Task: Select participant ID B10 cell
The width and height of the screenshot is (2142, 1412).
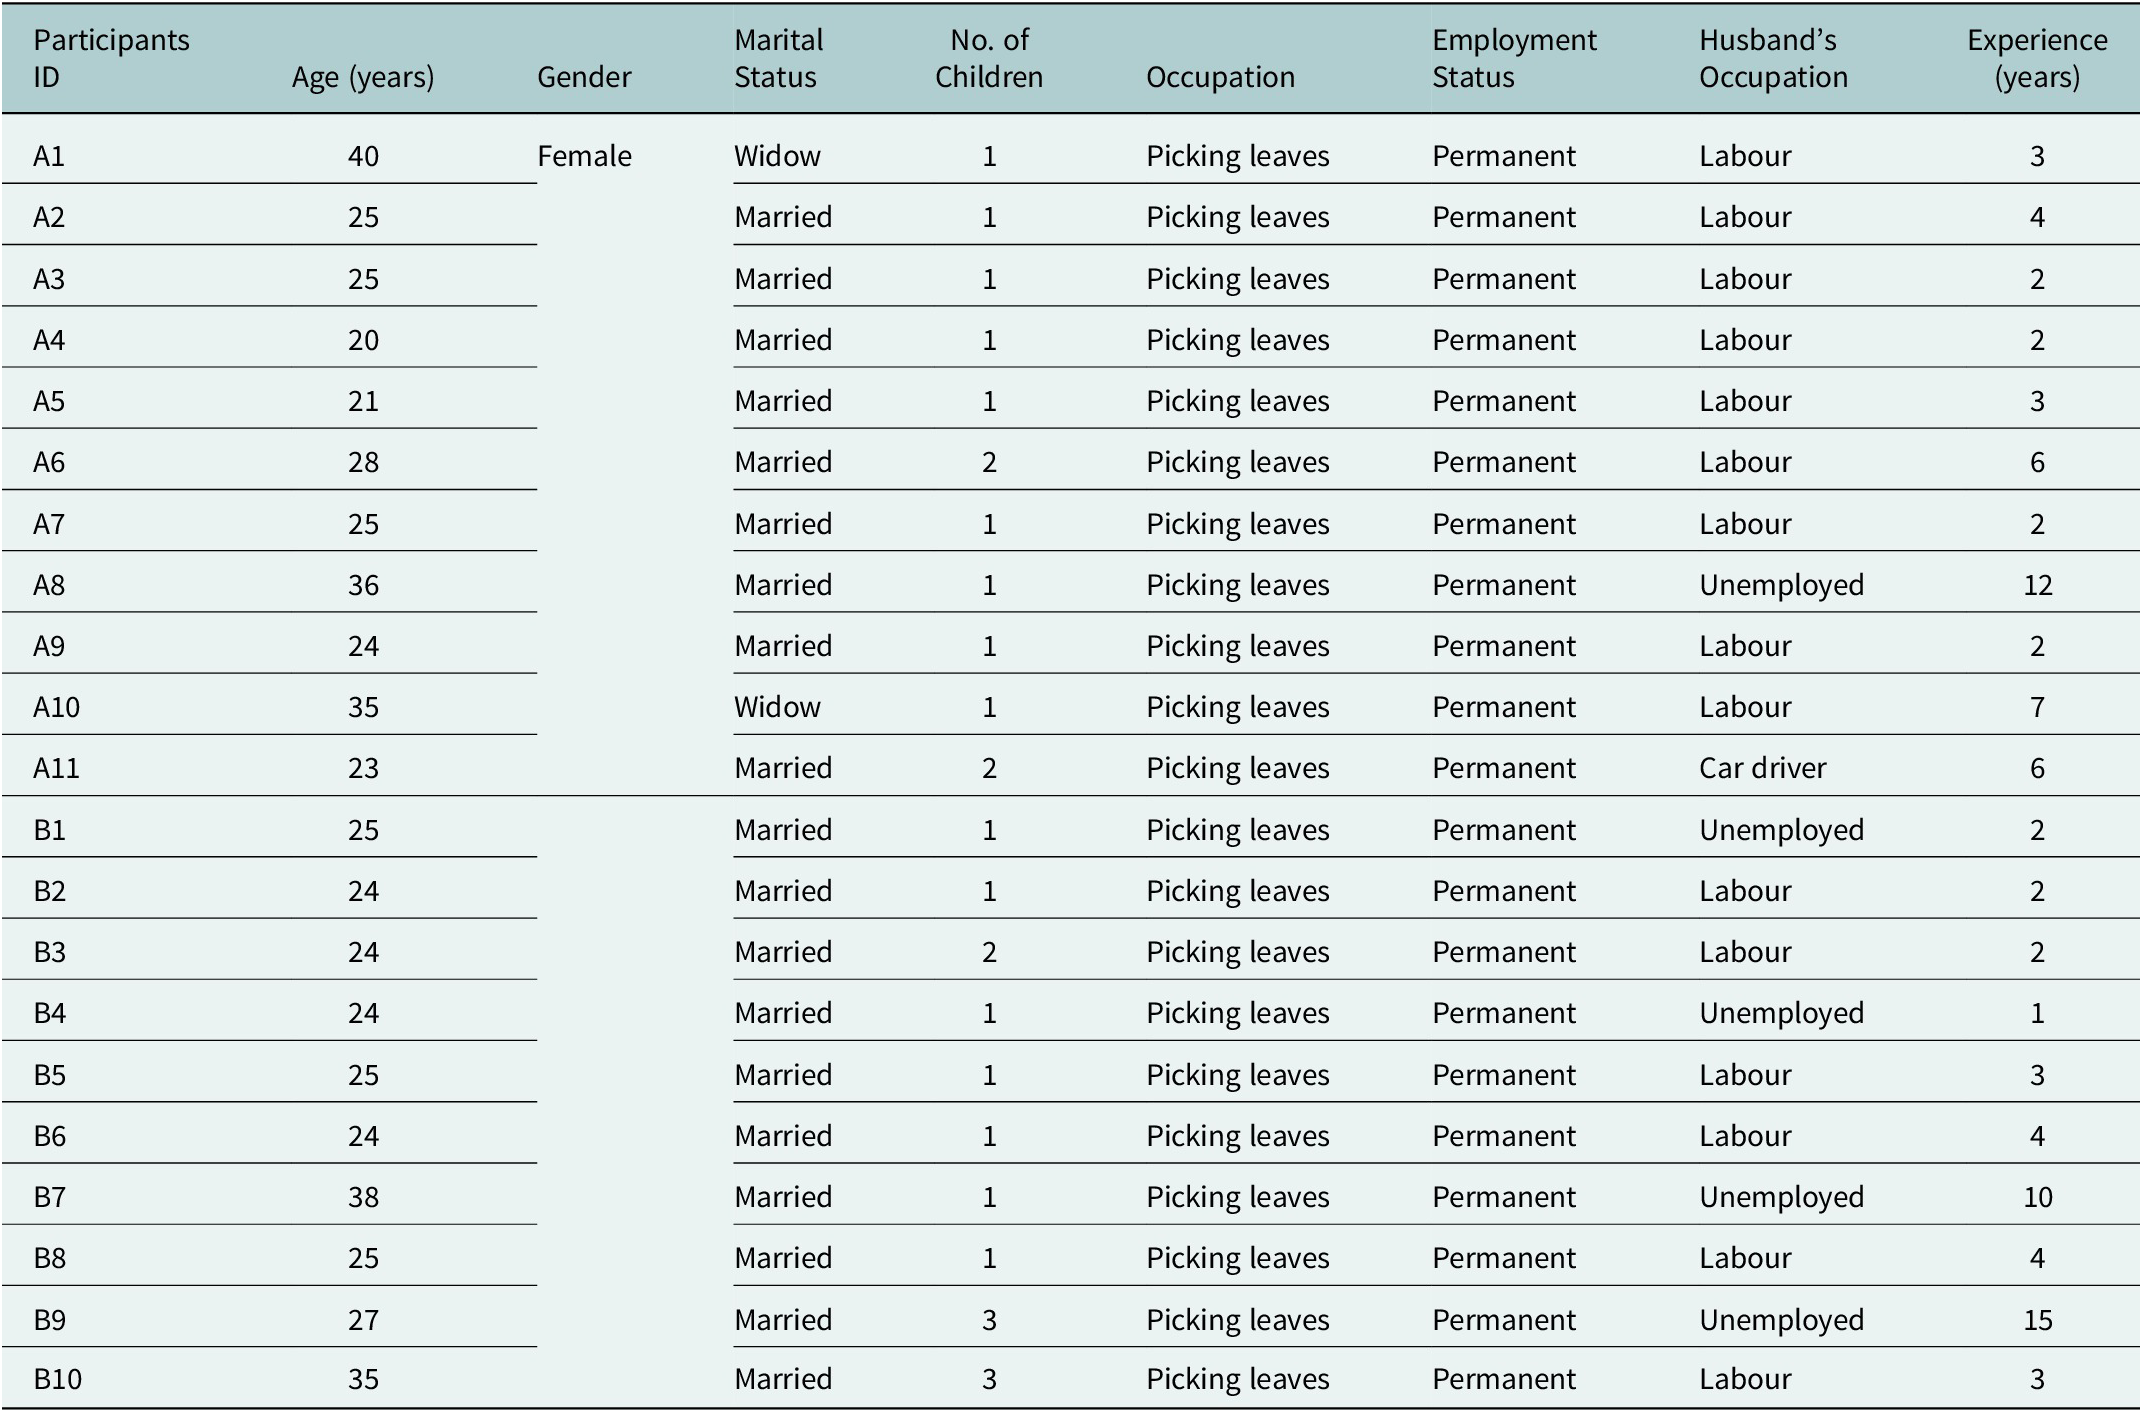Action: tap(57, 1379)
